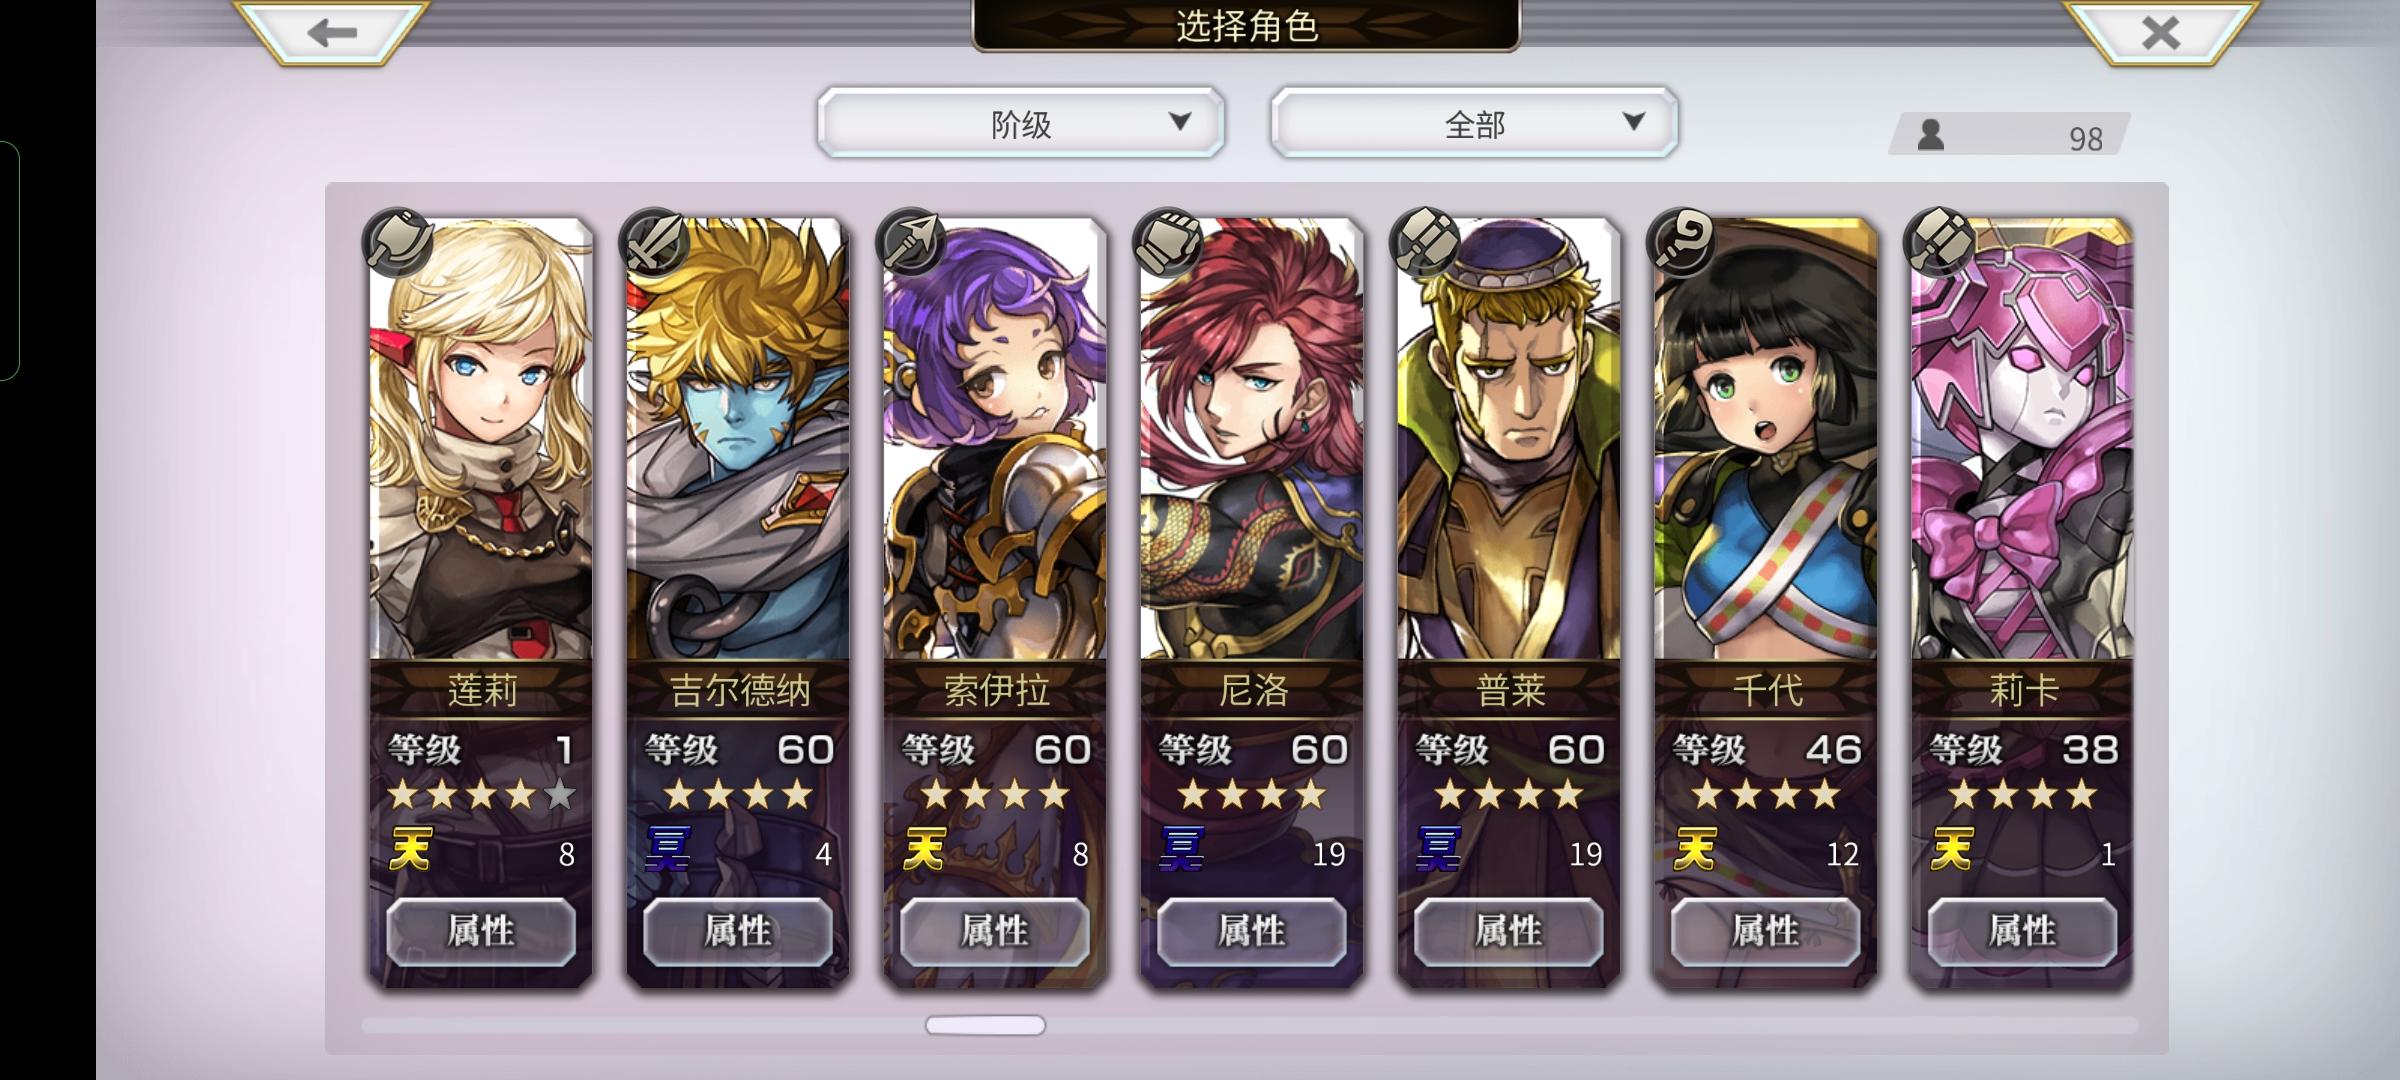
Task: Open the 阶级 sort dropdown
Action: (1021, 123)
